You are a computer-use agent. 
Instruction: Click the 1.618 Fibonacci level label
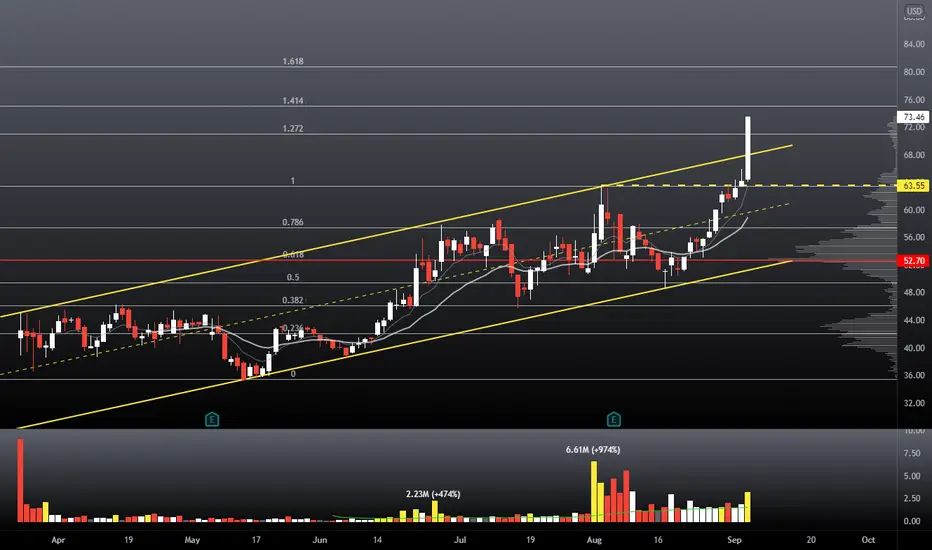point(293,61)
